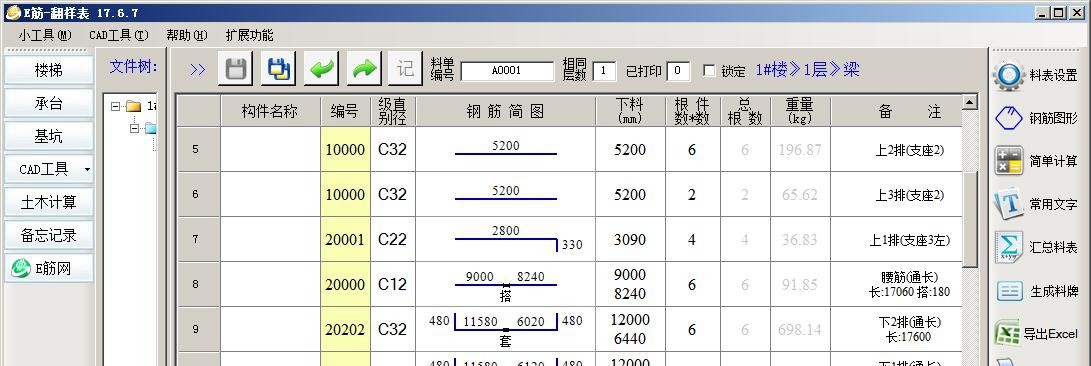Click the green redo arrow
This screenshot has width=1091, height=366.
coord(364,69)
